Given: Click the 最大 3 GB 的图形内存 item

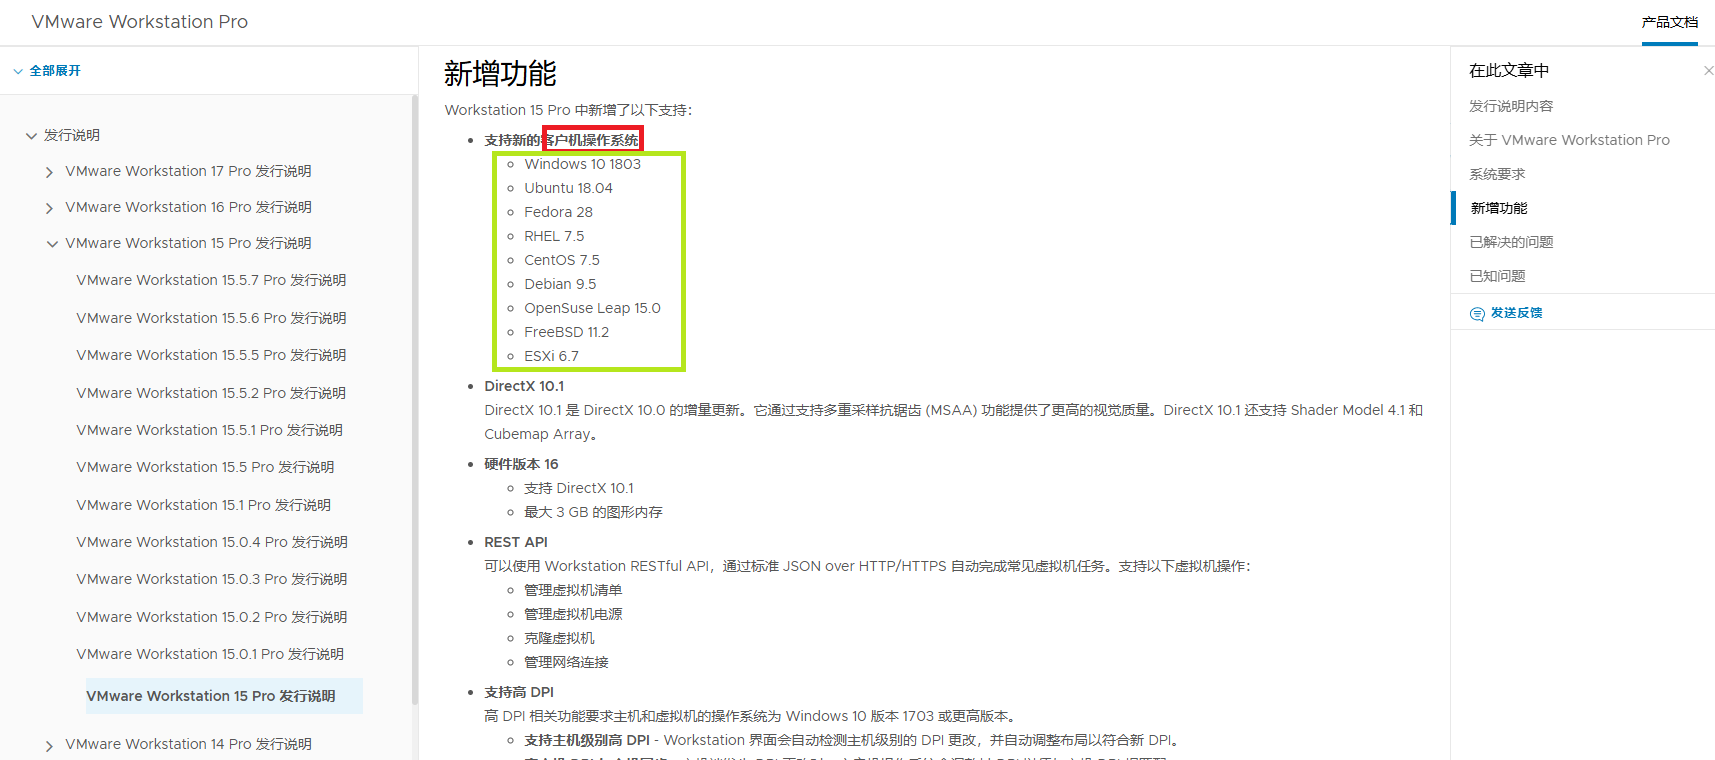Looking at the screenshot, I should tap(593, 512).
